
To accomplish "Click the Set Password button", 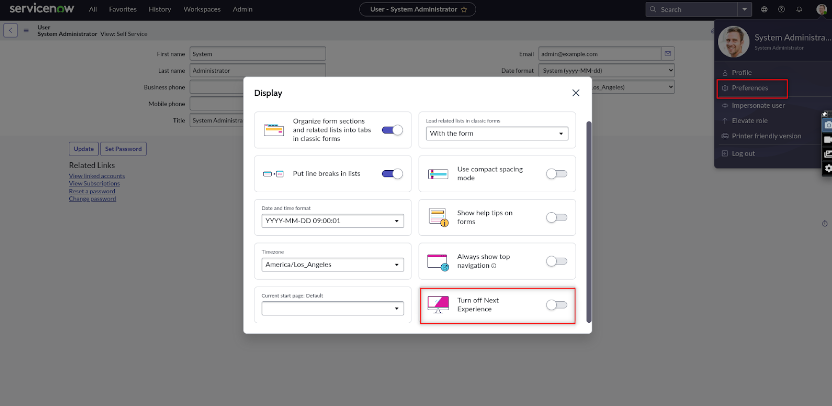I will [x=124, y=148].
